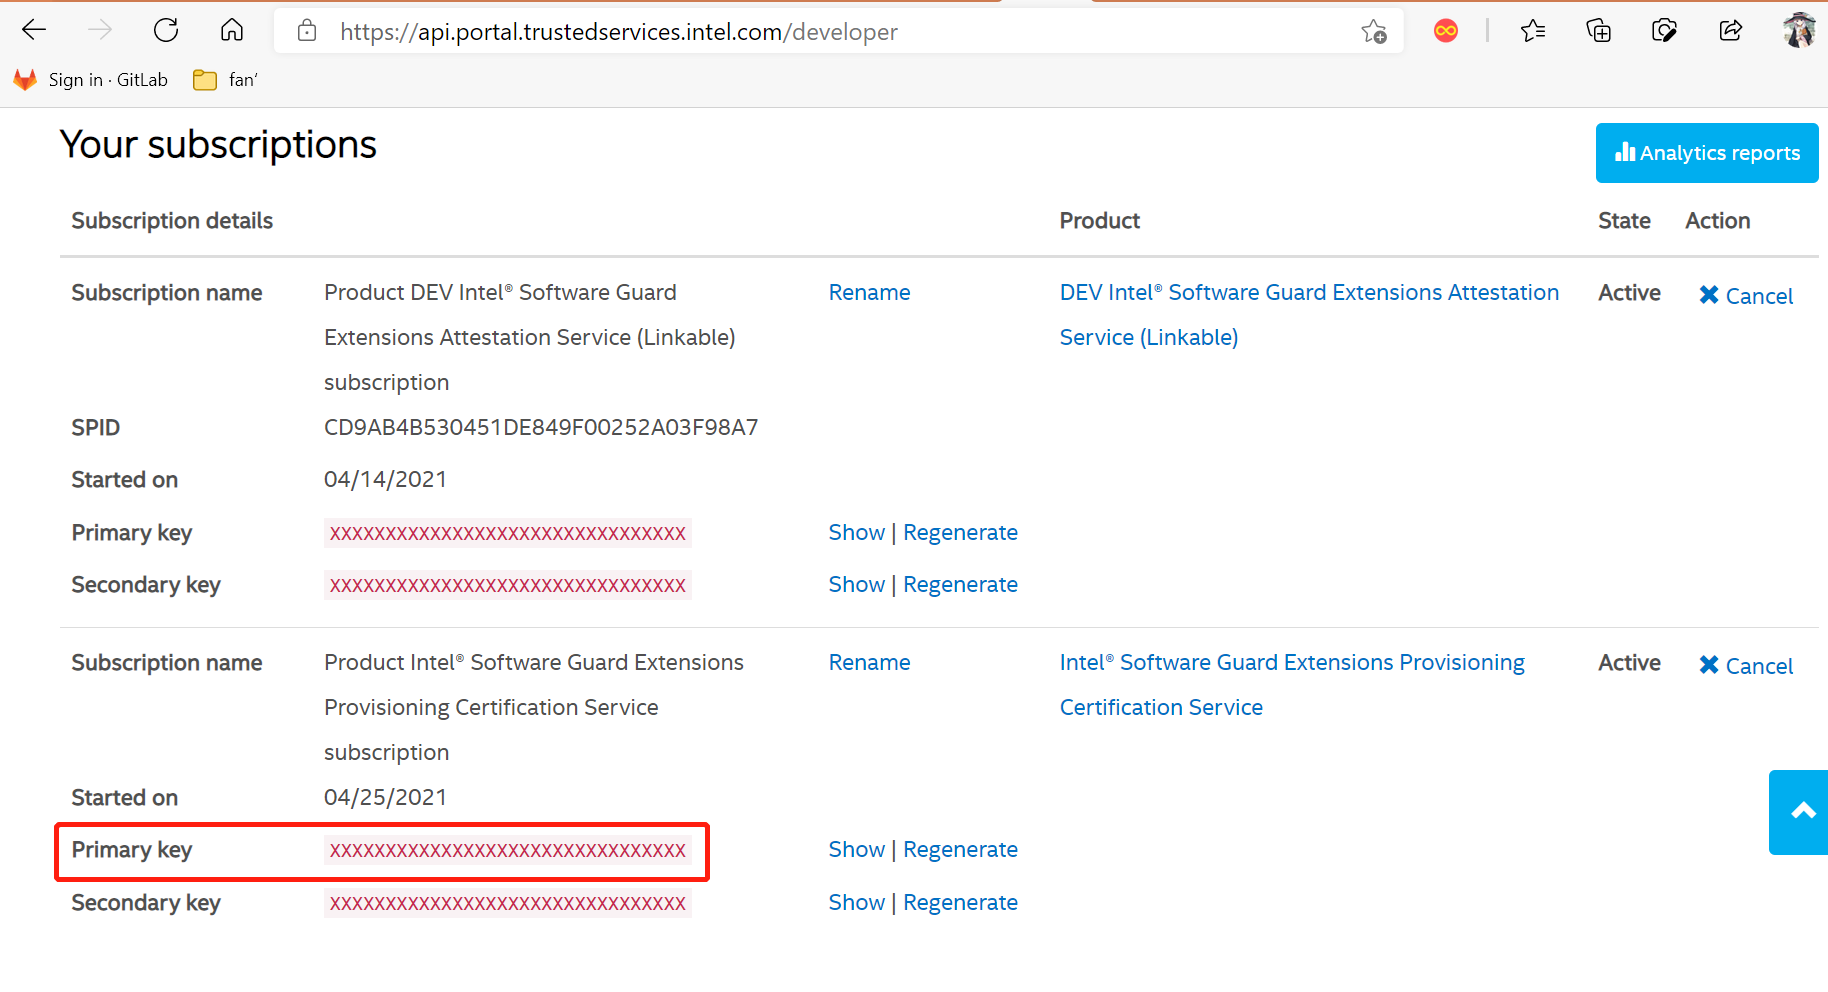Open the browser home page
Screen dimensions: 1828x992
point(231,30)
